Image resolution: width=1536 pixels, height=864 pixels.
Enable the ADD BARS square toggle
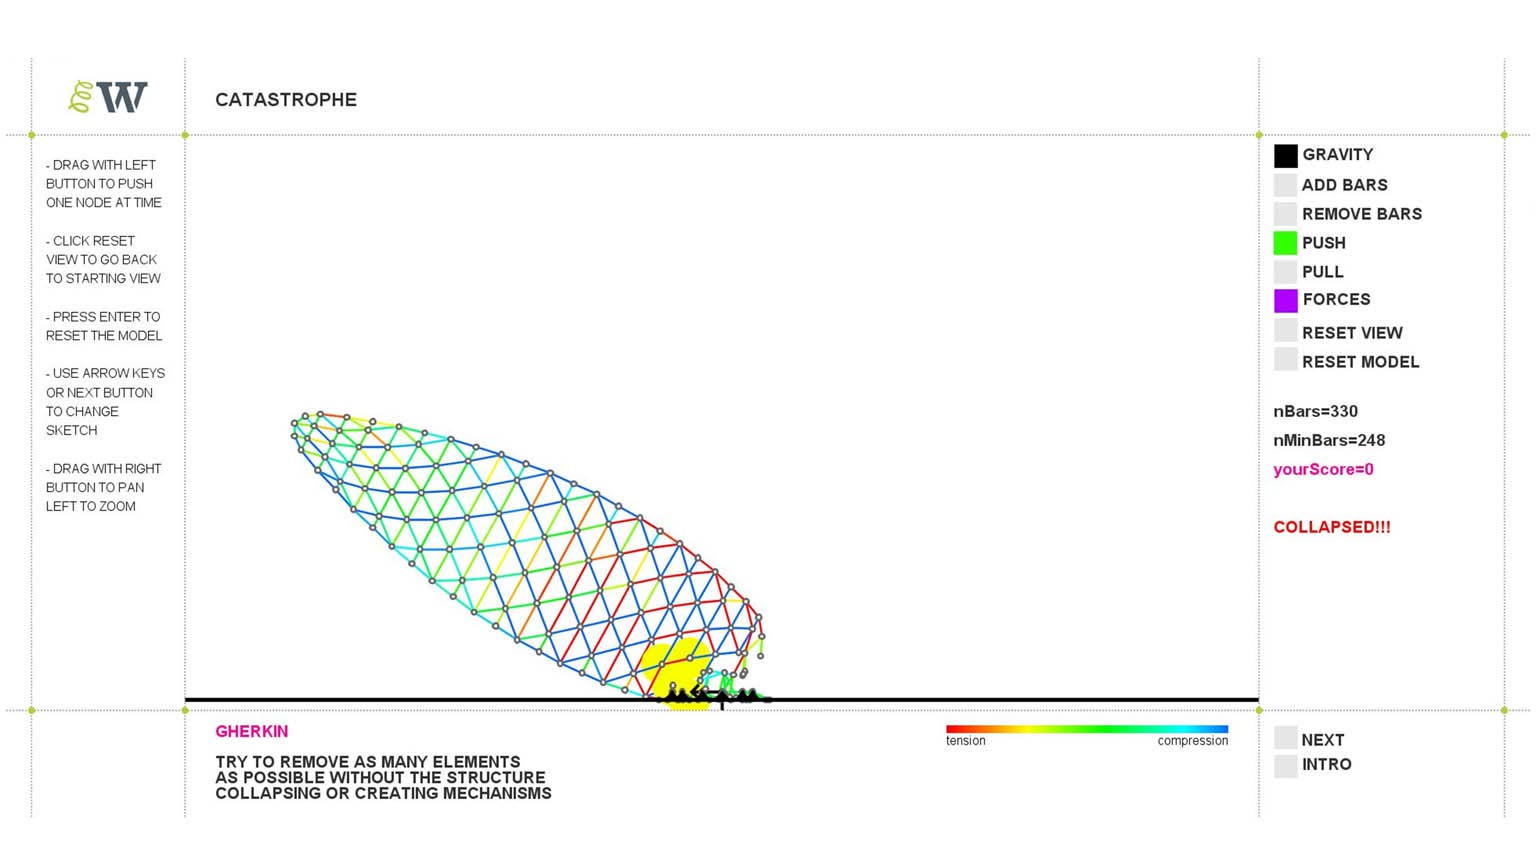coord(1285,185)
